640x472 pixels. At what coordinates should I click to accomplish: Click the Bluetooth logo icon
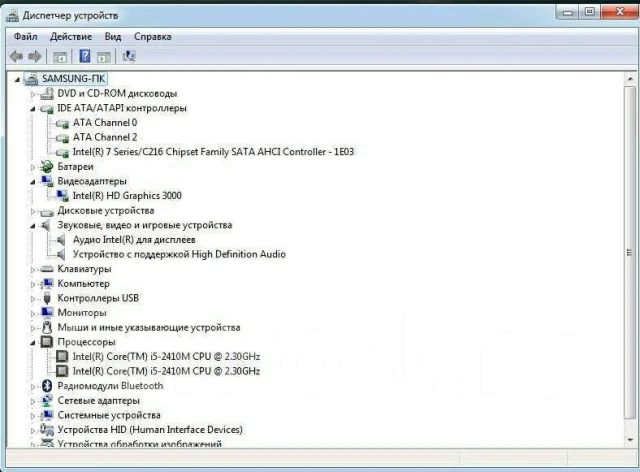[47, 386]
